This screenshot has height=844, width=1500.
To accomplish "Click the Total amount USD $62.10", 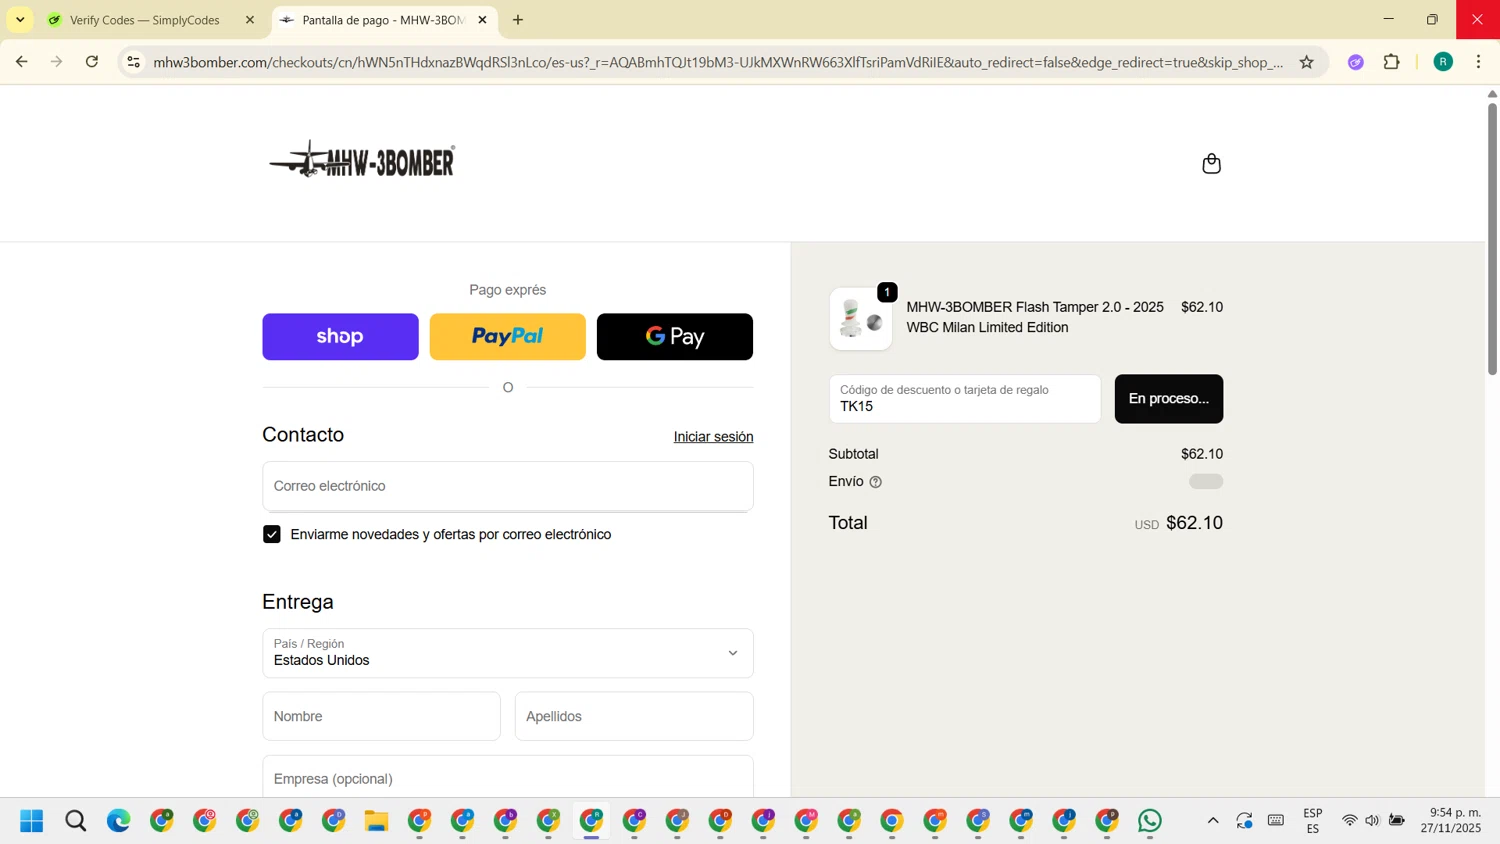I will pyautogui.click(x=1178, y=523).
